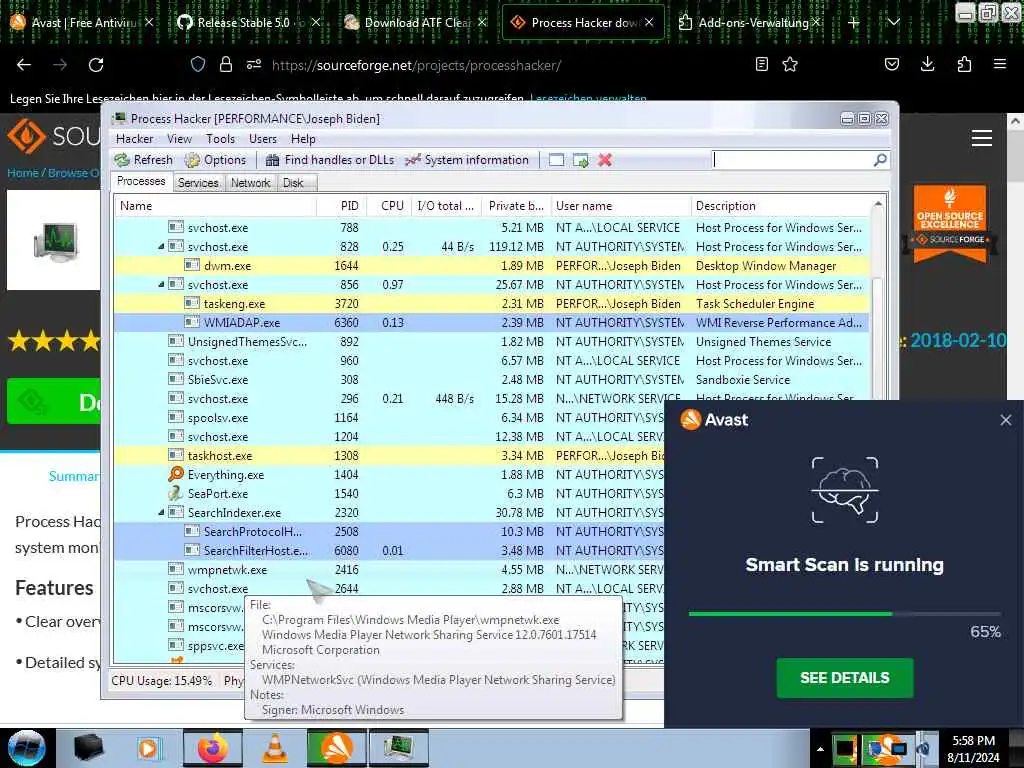The height and width of the screenshot is (768, 1024).
Task: Bookmark this page with star icon
Action: click(790, 64)
